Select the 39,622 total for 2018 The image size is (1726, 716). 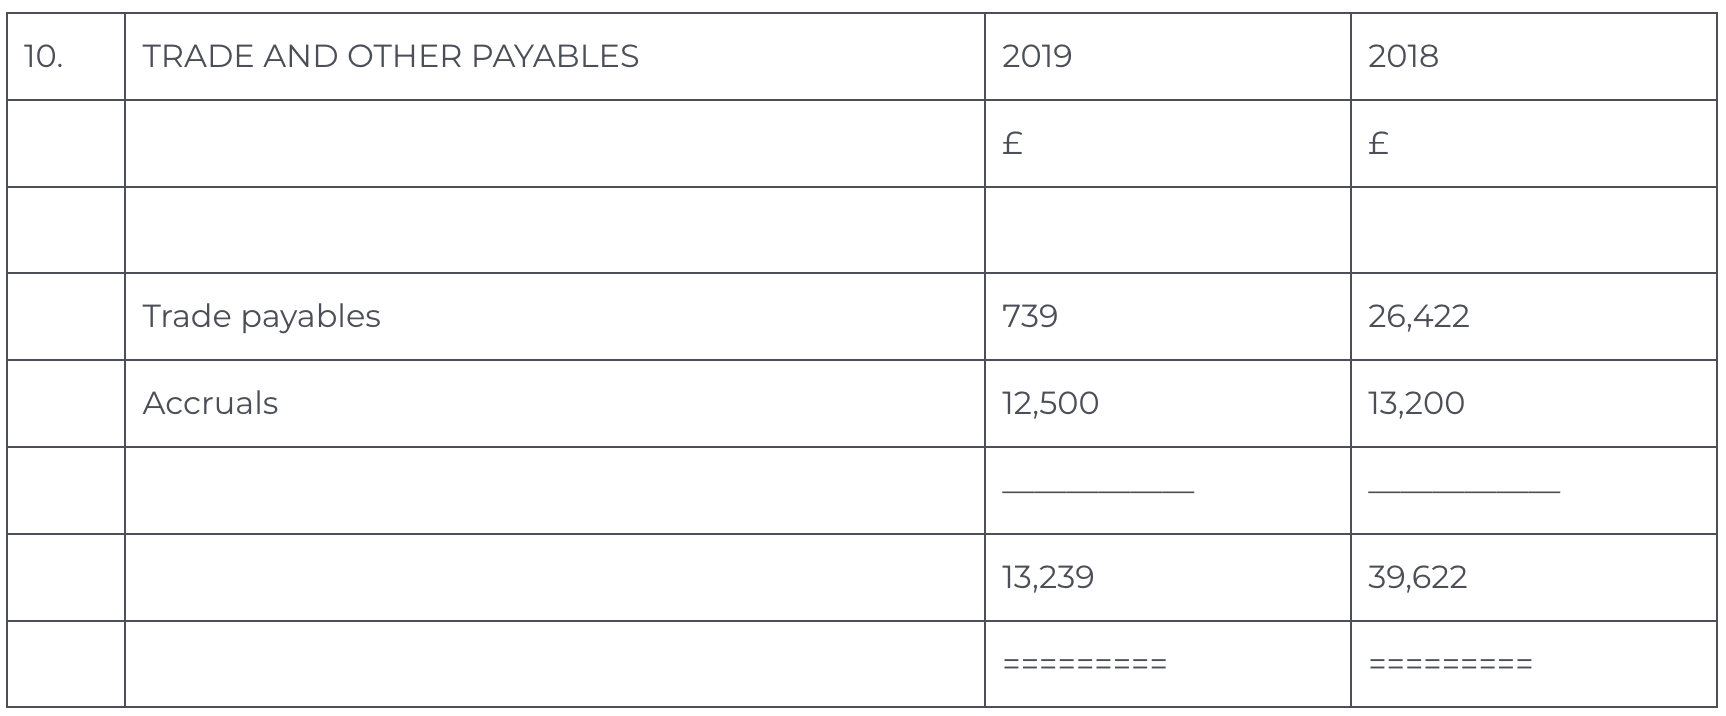pos(1417,578)
